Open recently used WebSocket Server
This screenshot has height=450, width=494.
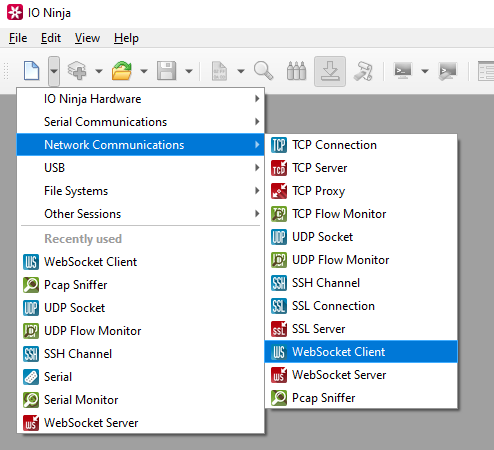point(141,423)
